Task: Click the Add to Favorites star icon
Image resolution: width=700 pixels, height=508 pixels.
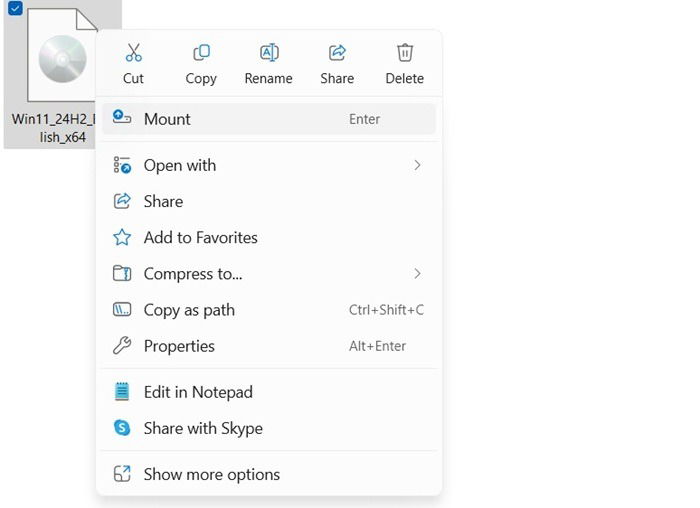Action: (x=122, y=238)
